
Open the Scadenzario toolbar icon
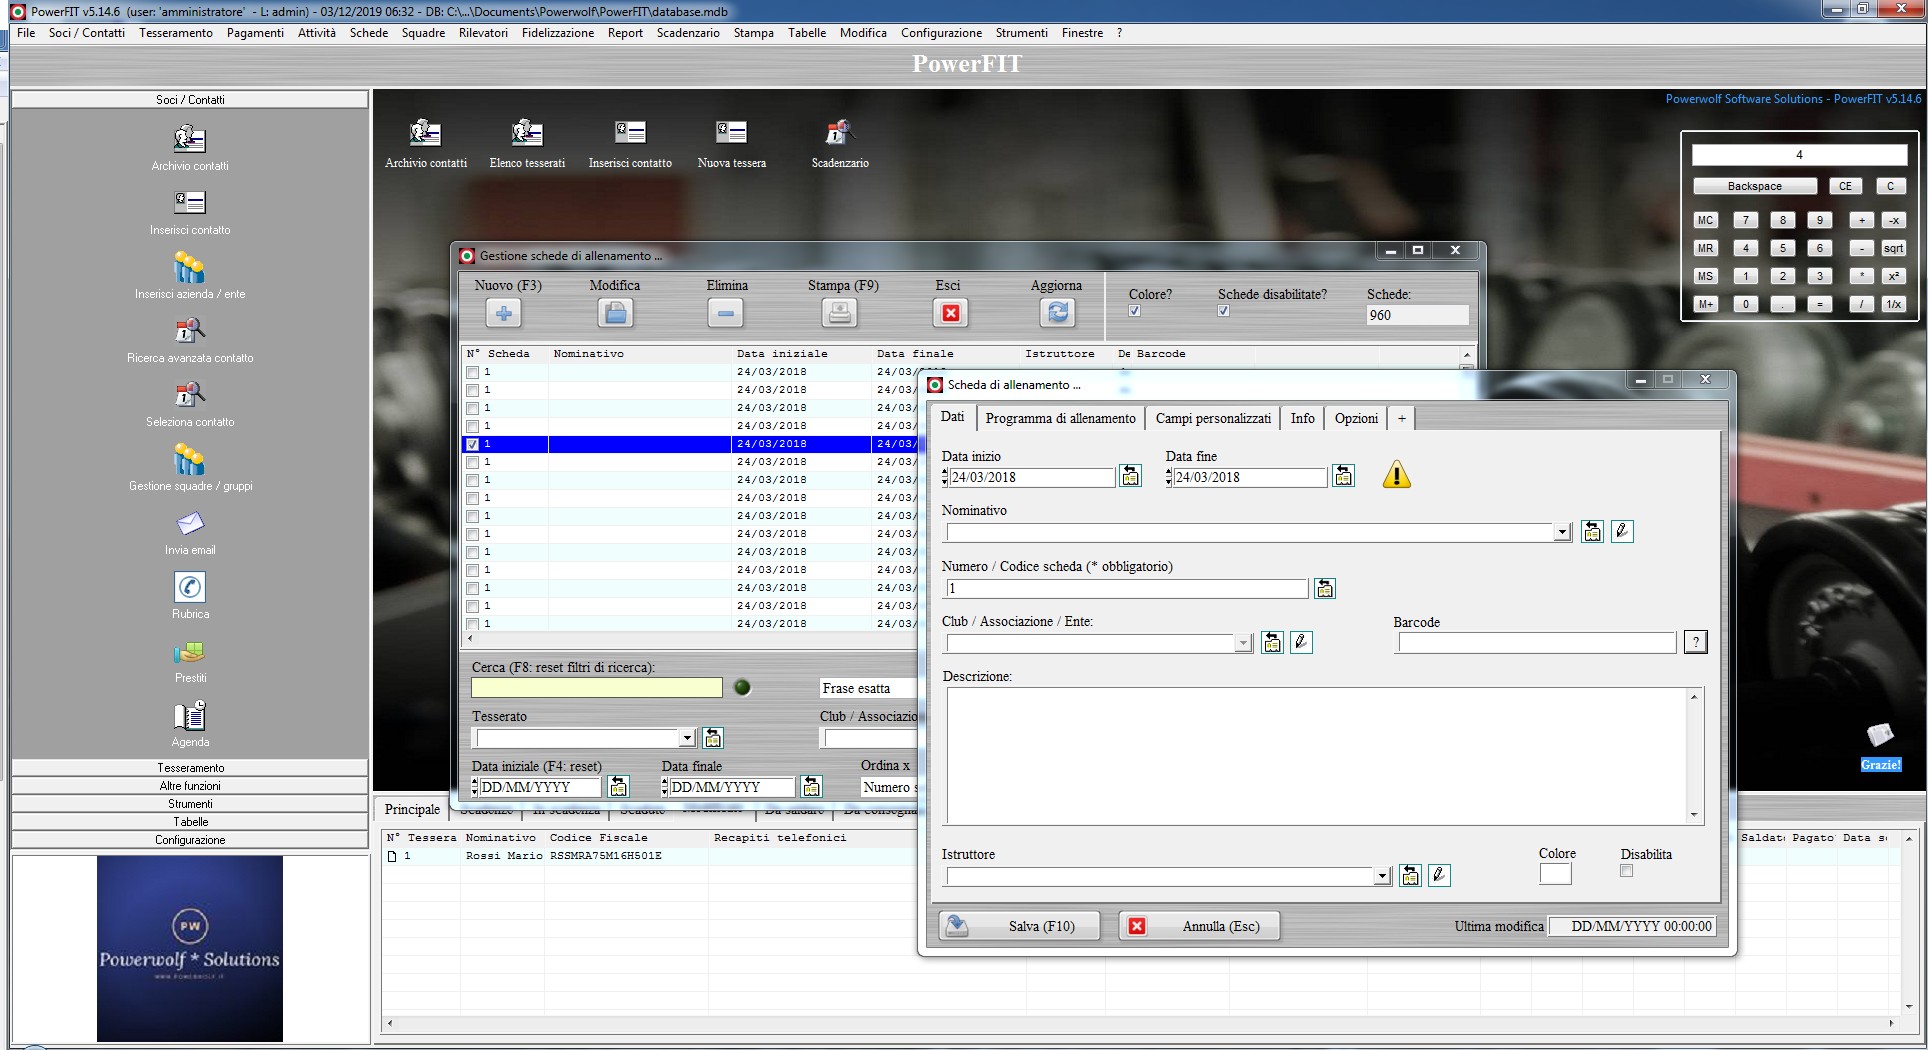pyautogui.click(x=839, y=132)
